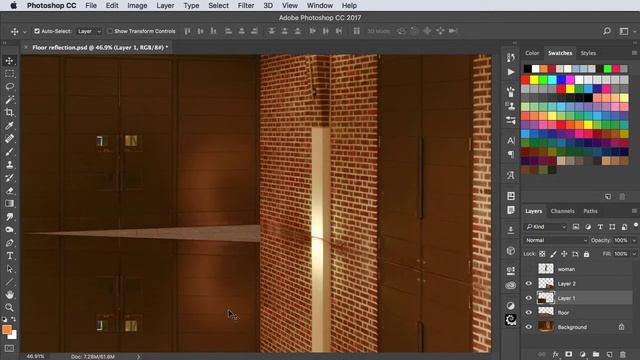Toggle Quick Mask mode icon
This screenshot has width=640, height=360.
point(9,348)
